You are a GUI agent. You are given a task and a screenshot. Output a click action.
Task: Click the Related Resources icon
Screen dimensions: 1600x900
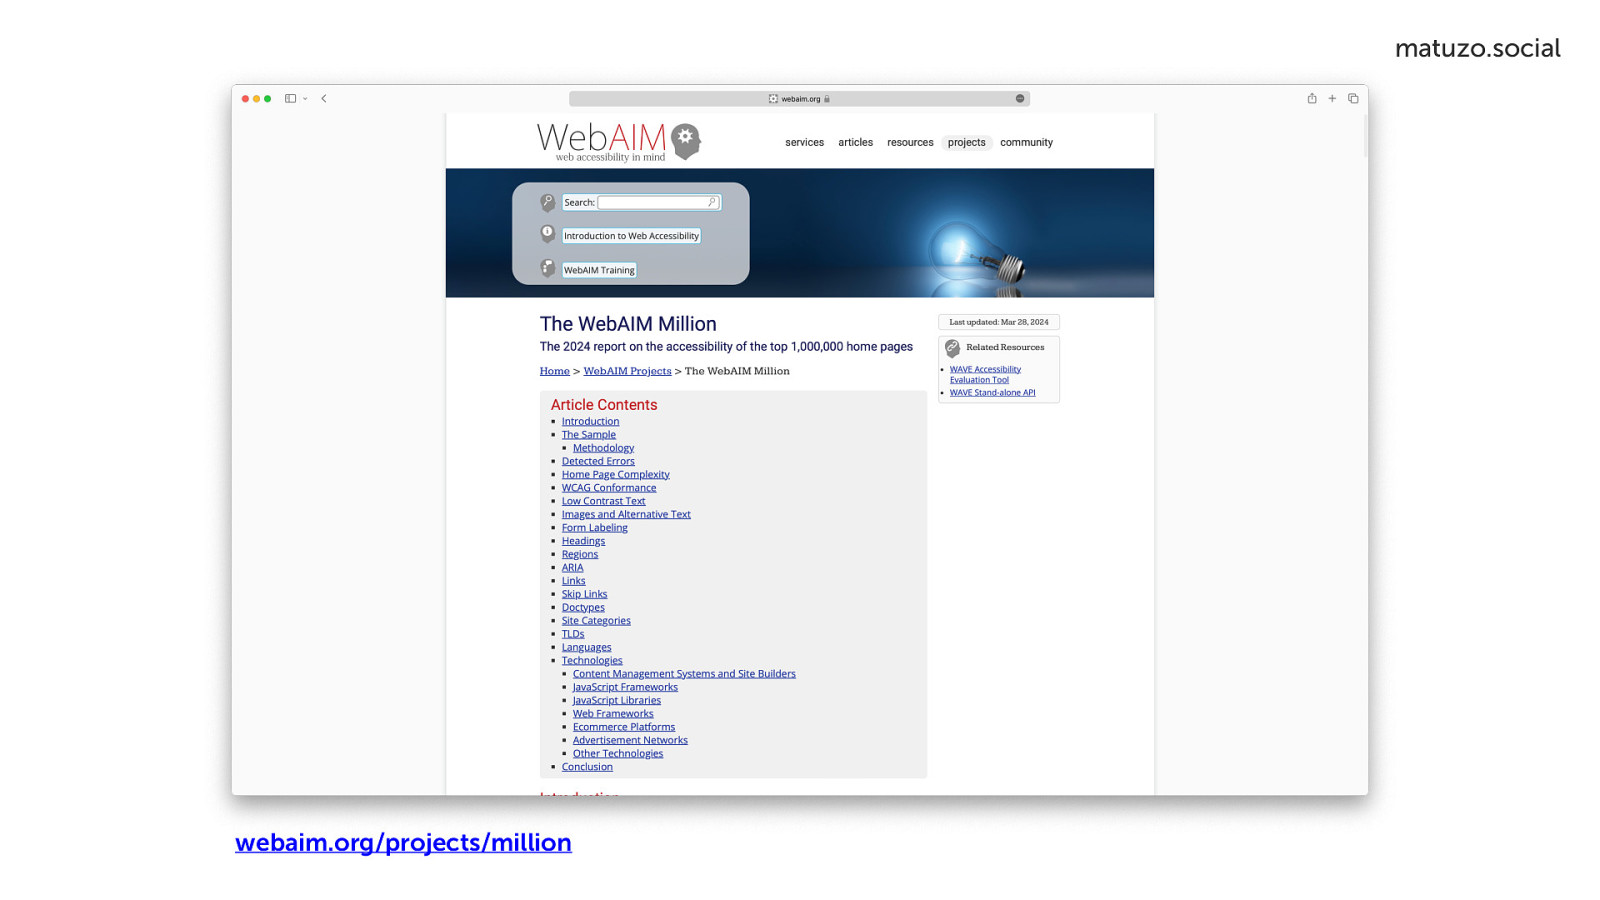[x=952, y=348]
